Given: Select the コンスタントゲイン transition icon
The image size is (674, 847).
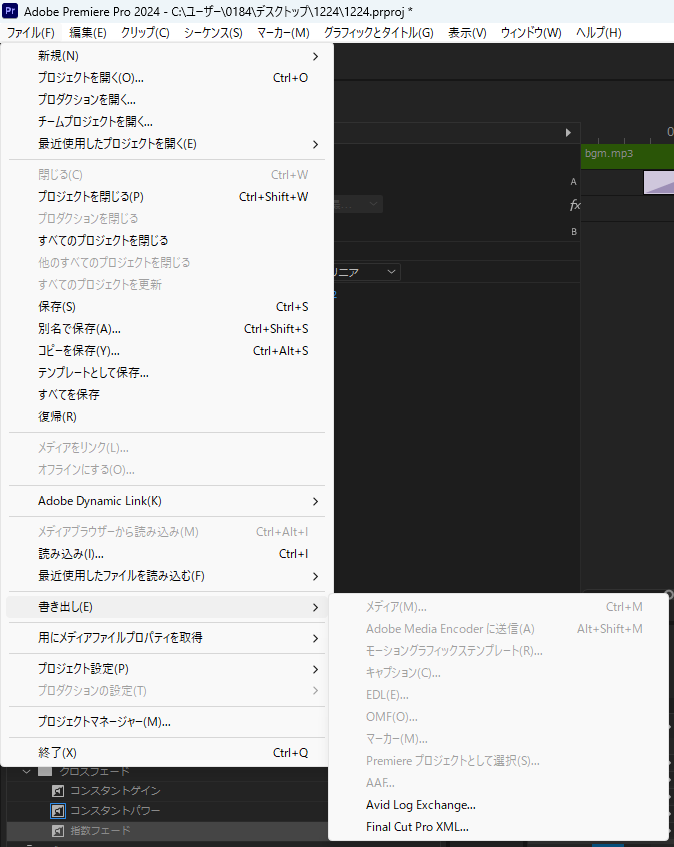Looking at the screenshot, I should click(58, 790).
